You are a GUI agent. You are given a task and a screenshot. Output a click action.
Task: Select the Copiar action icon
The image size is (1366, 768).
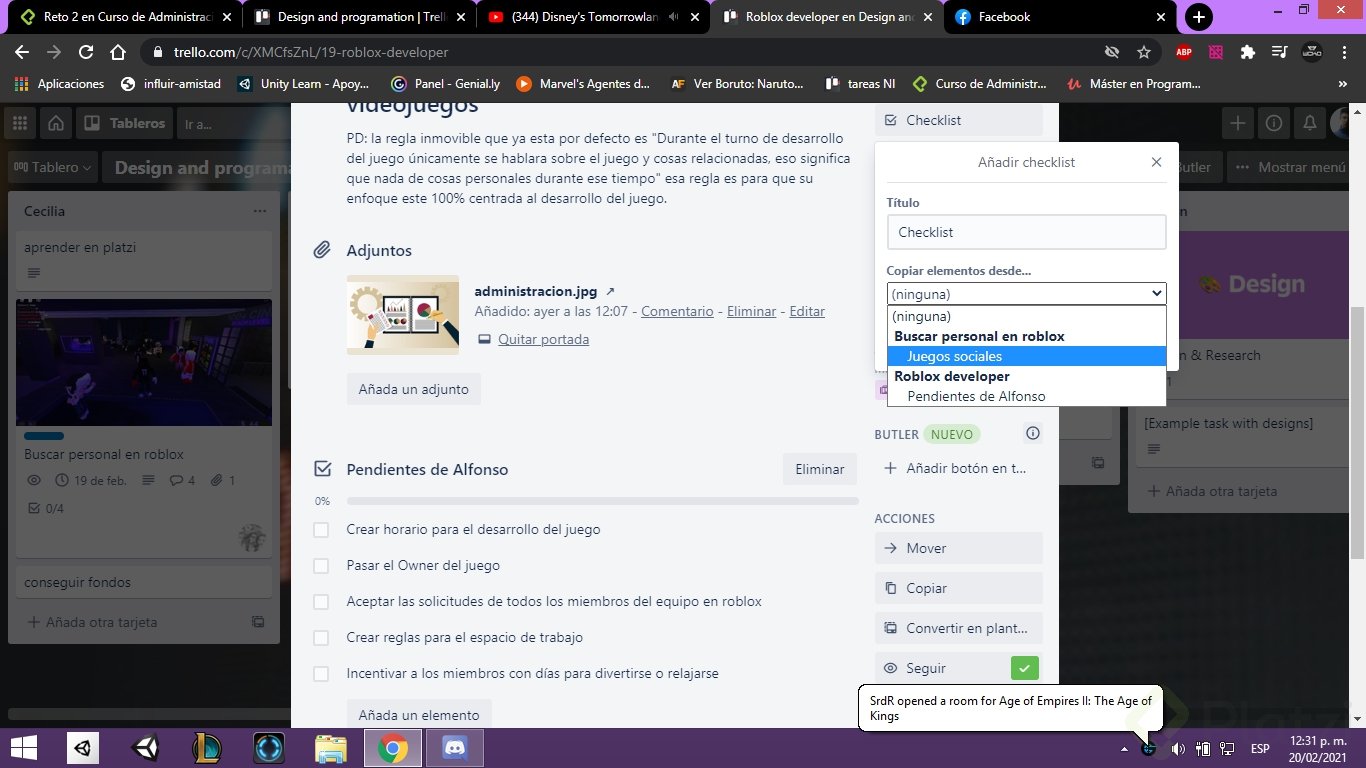coord(892,588)
